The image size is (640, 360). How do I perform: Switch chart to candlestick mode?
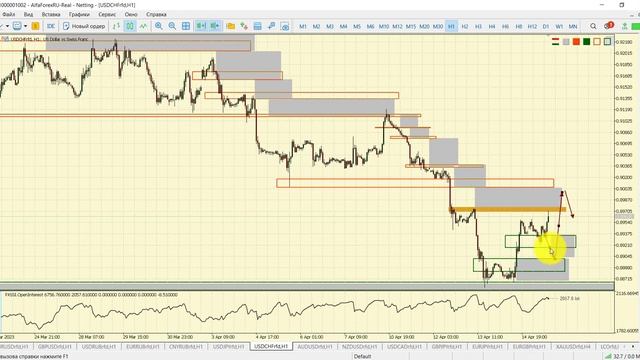pos(130,26)
